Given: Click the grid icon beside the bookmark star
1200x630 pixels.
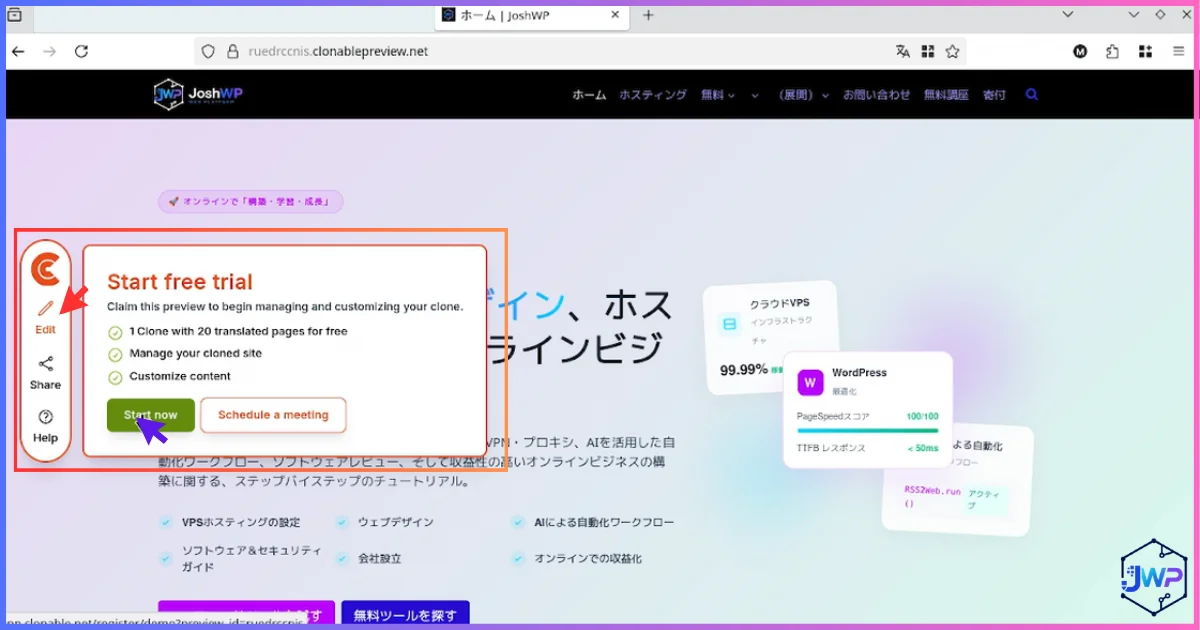Looking at the screenshot, I should 928,51.
